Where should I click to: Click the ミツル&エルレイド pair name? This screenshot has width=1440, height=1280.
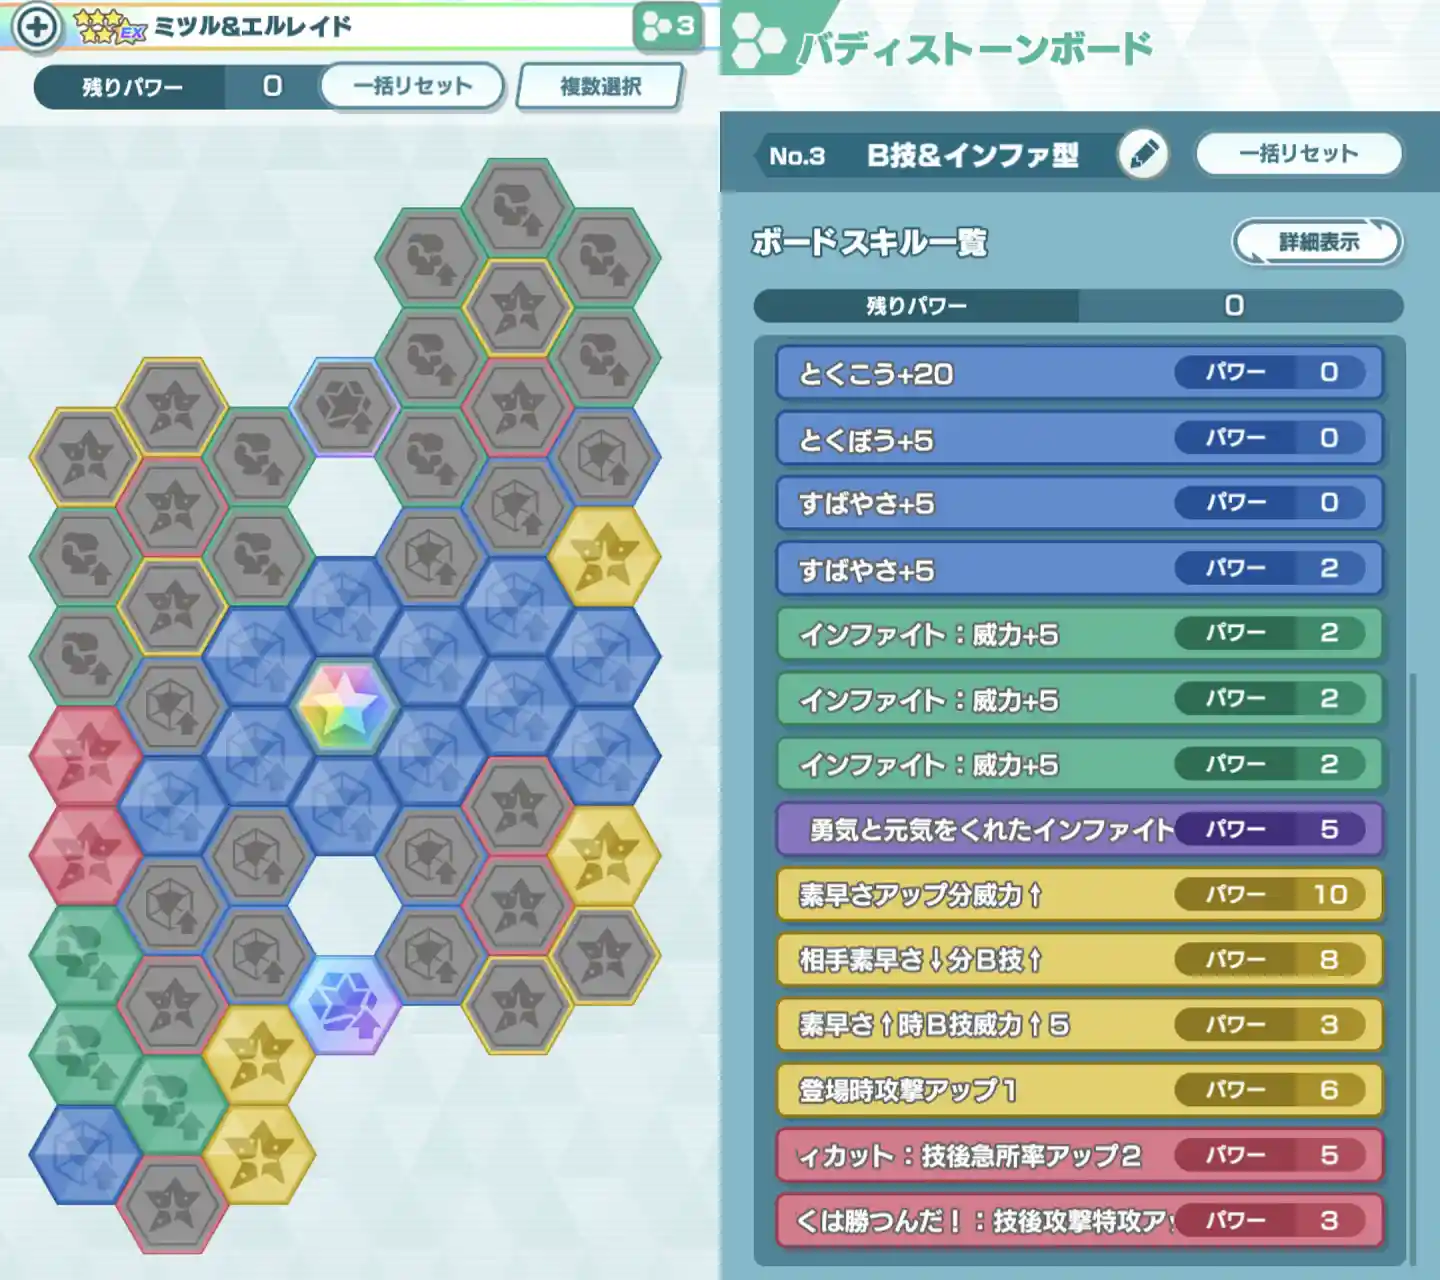252,26
